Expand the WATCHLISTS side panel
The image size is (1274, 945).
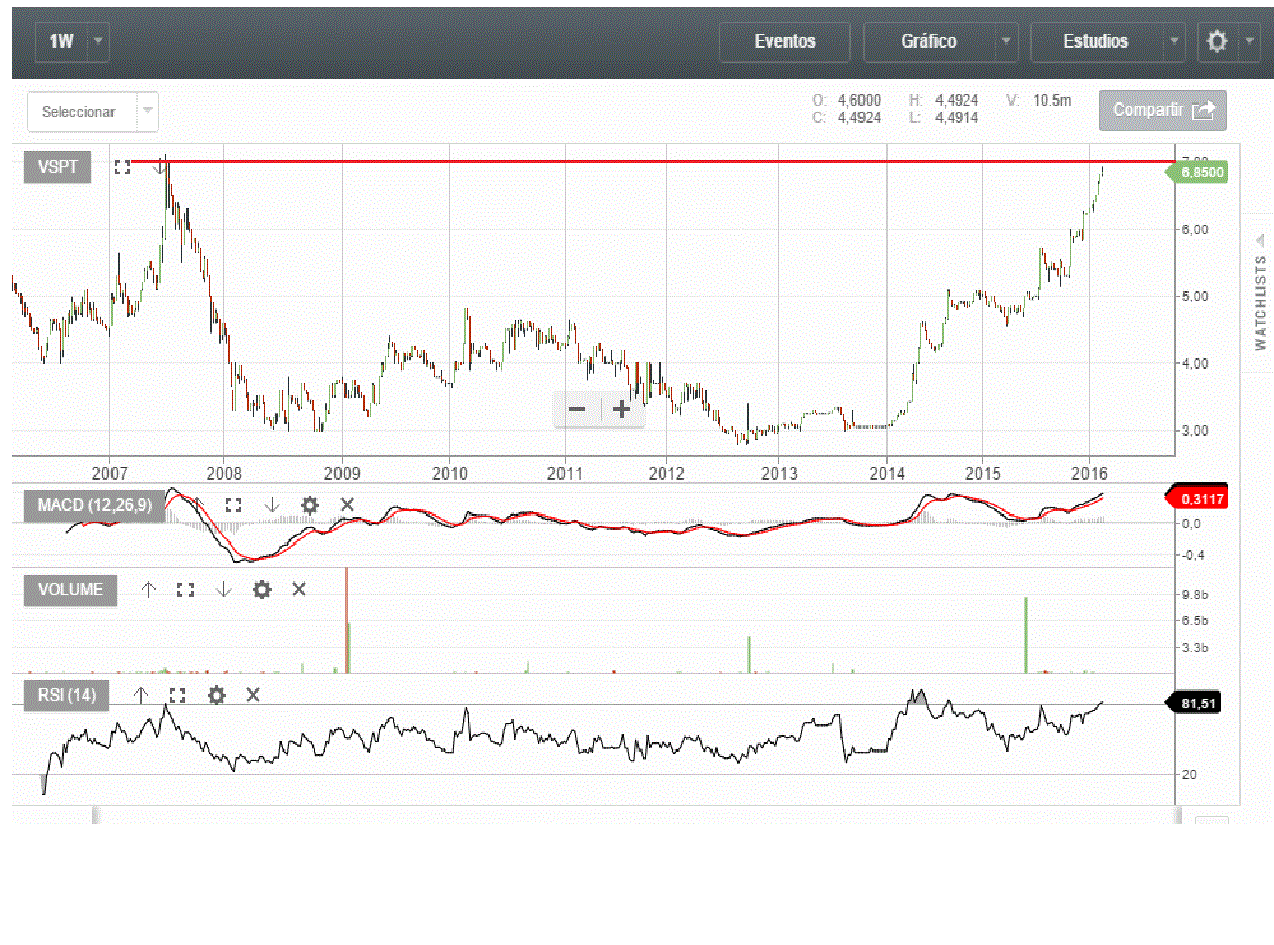pyautogui.click(x=1259, y=290)
